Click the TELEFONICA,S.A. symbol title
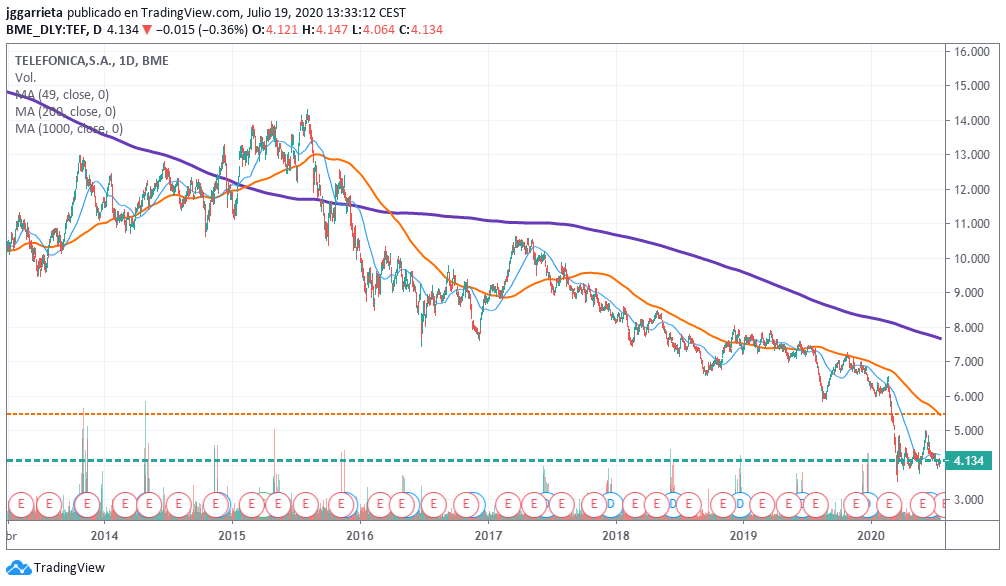Image resolution: width=1006 pixels, height=586 pixels. [64, 61]
